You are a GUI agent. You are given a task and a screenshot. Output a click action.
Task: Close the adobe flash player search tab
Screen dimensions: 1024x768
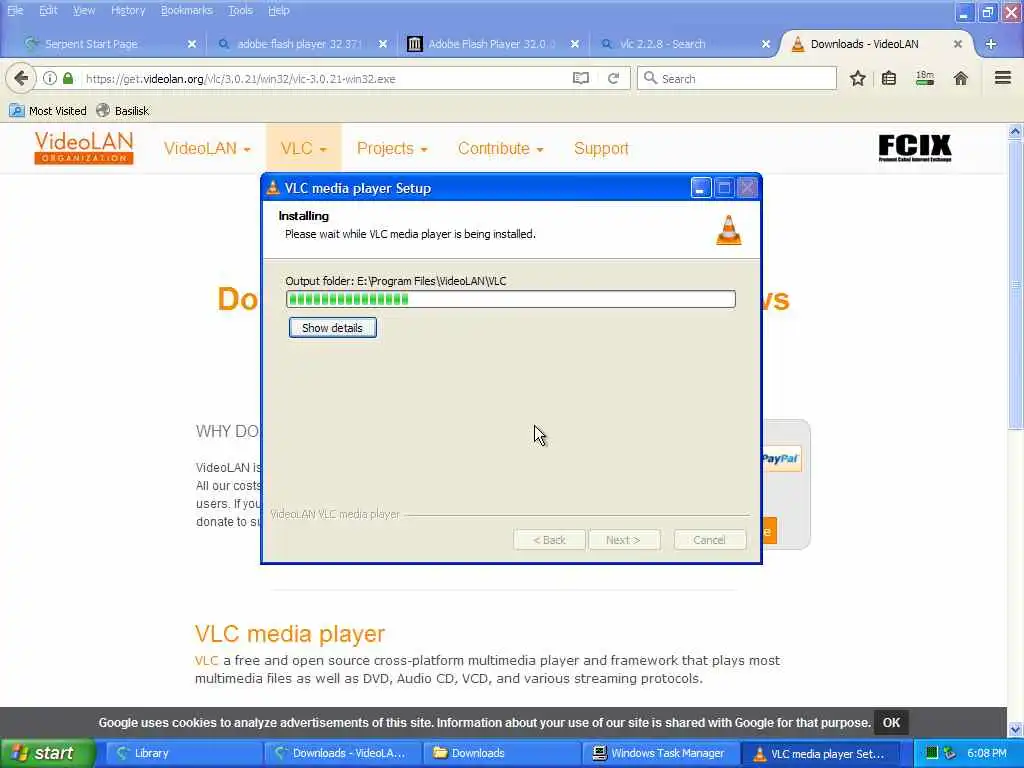coord(383,44)
